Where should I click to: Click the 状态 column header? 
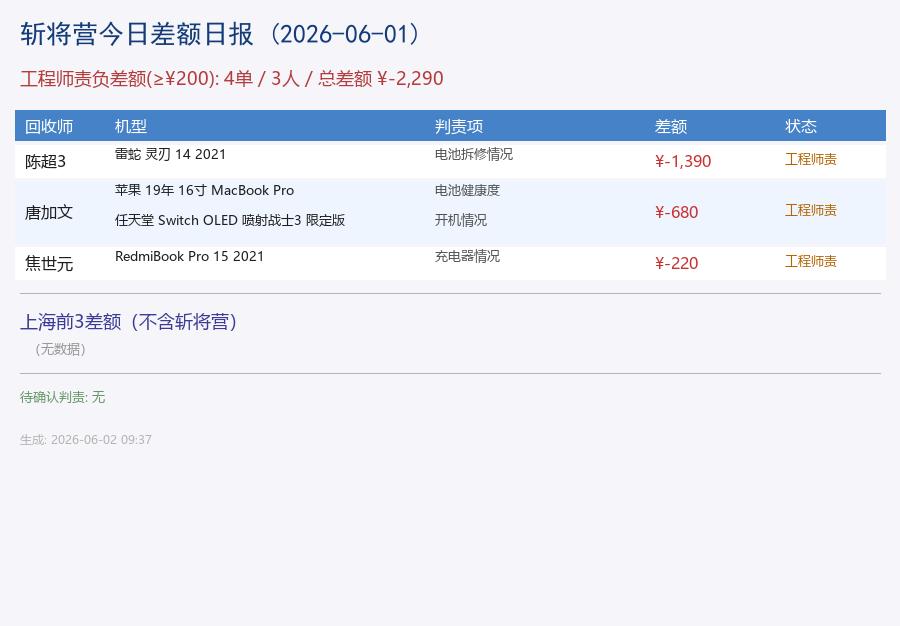point(801,126)
